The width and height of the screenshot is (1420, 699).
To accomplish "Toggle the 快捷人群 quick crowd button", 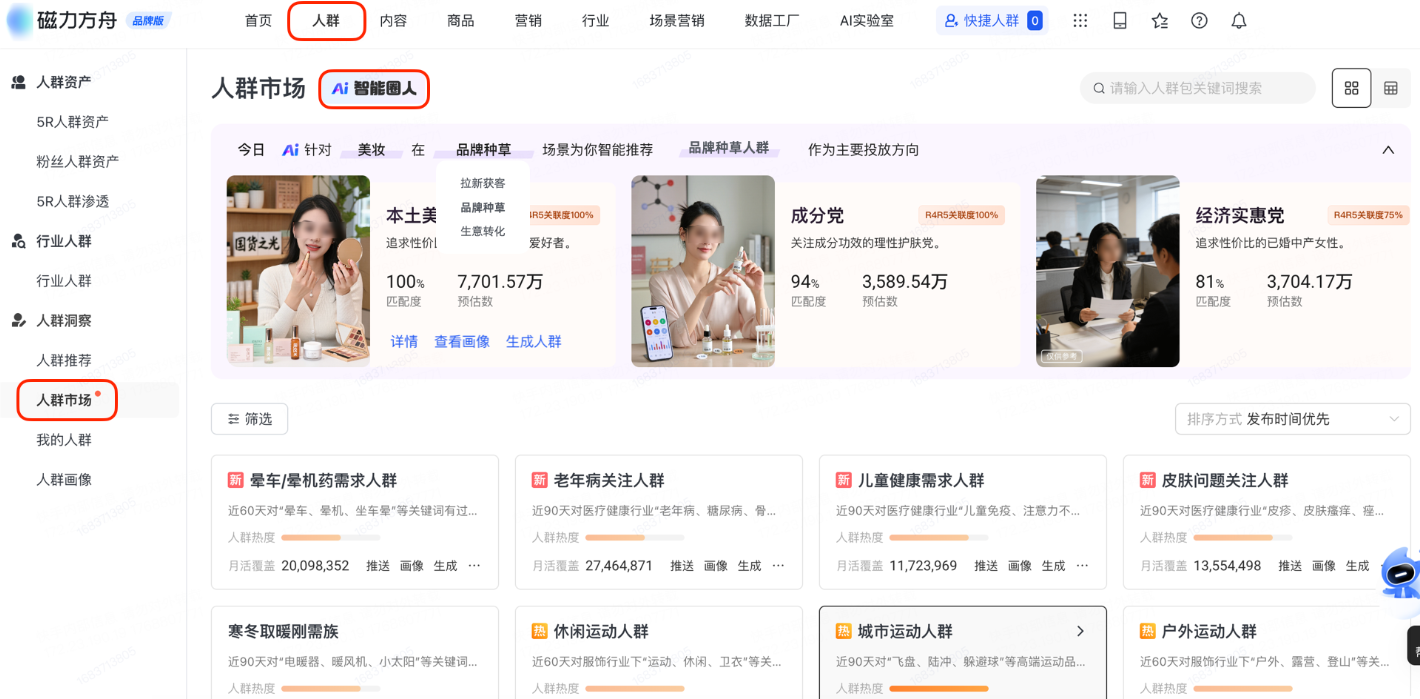I will (991, 20).
